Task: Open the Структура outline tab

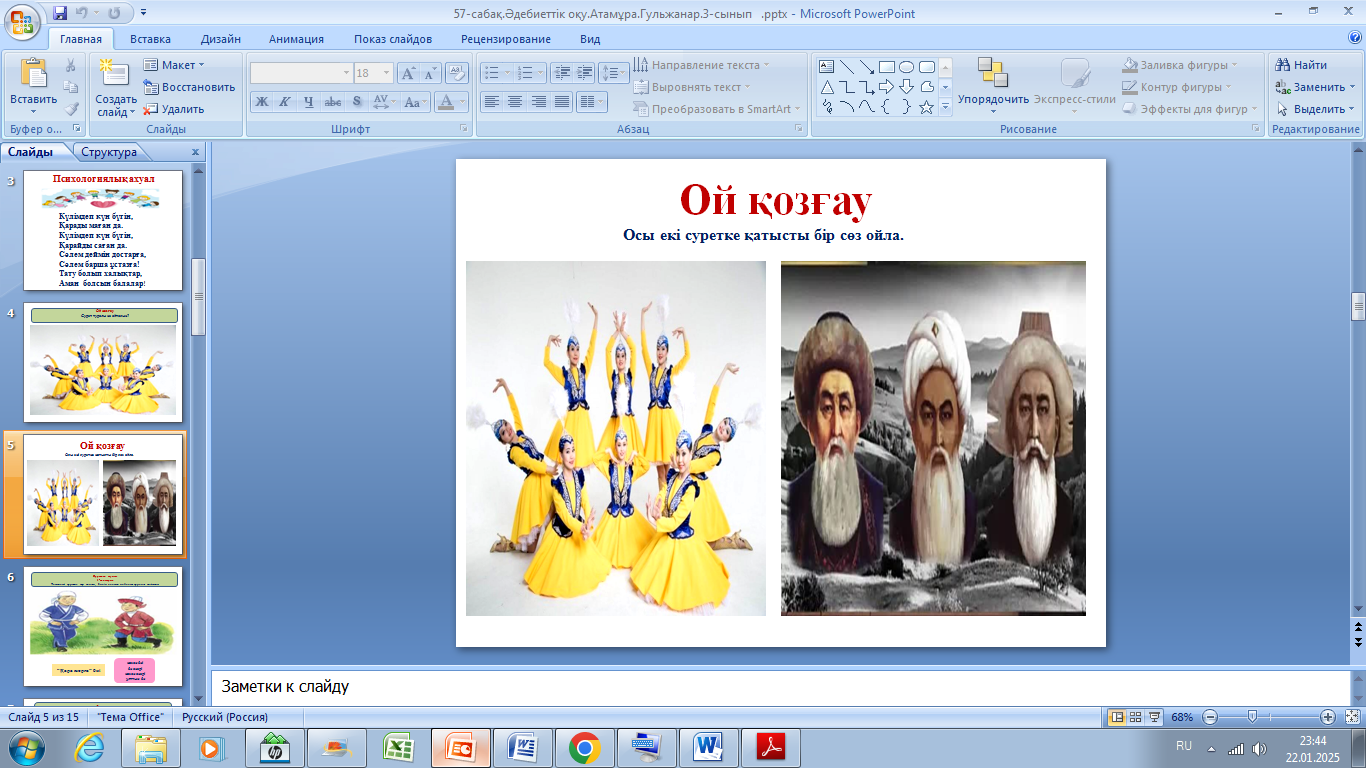Action: point(109,152)
